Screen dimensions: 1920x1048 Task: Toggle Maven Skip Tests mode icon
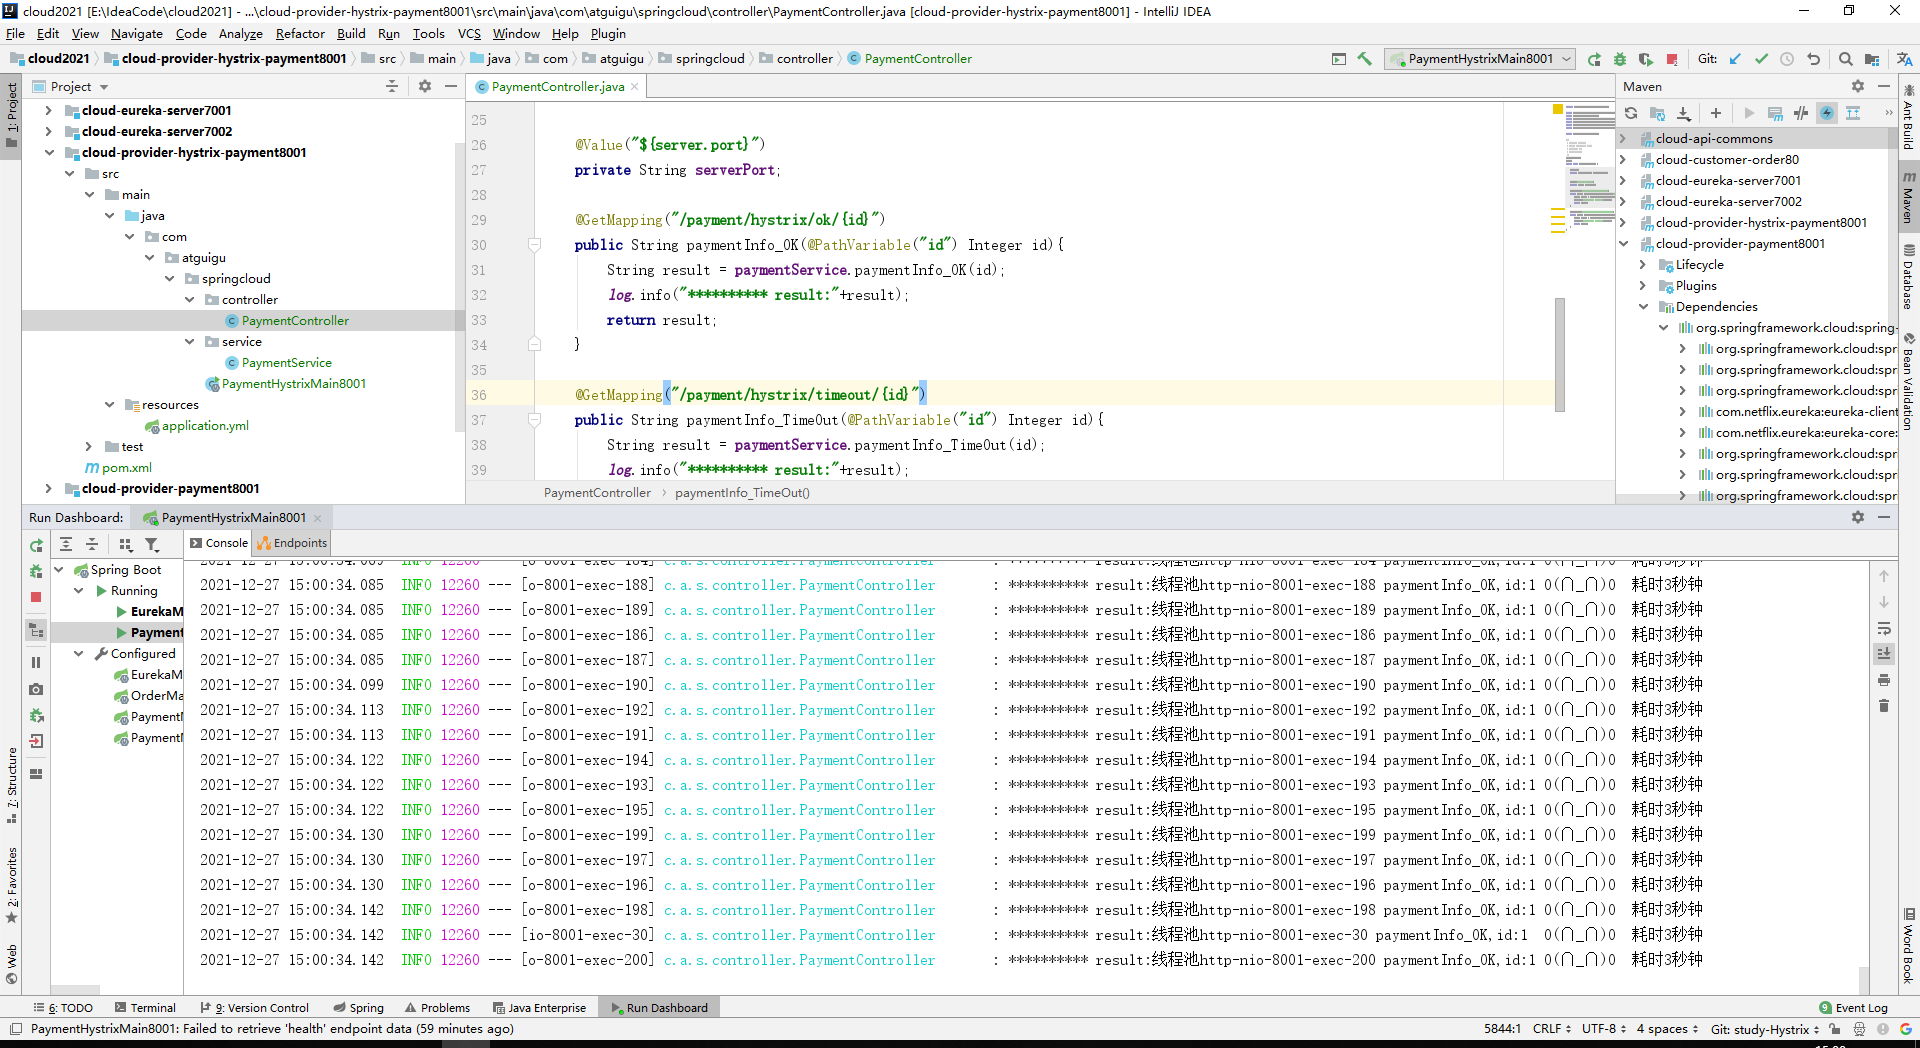click(x=1827, y=113)
